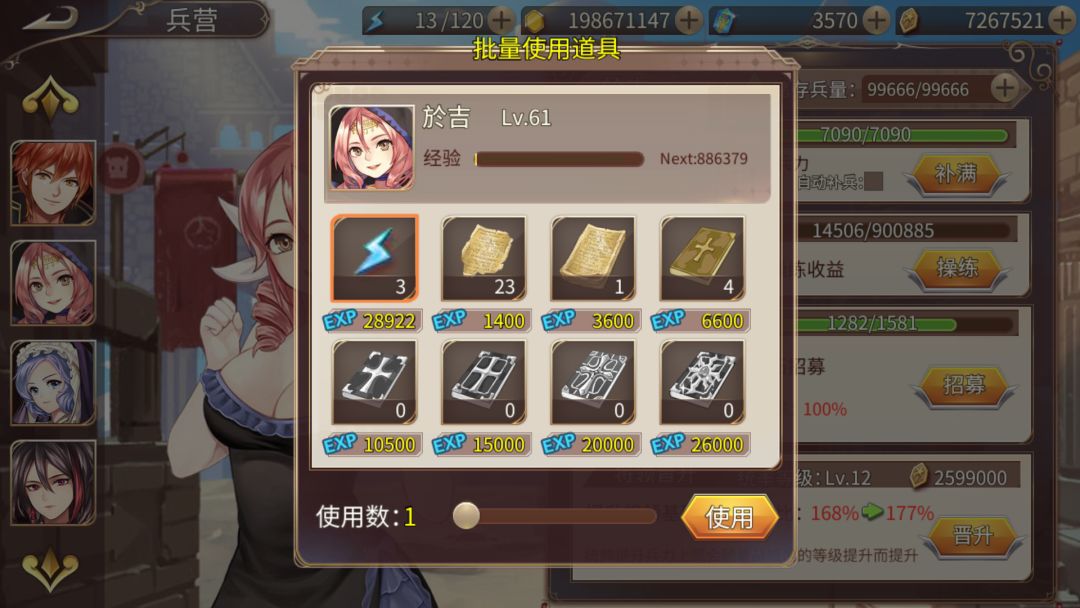Add energy with plus next to 13/120
Screen dimensions: 1080x608
[x=502, y=21]
